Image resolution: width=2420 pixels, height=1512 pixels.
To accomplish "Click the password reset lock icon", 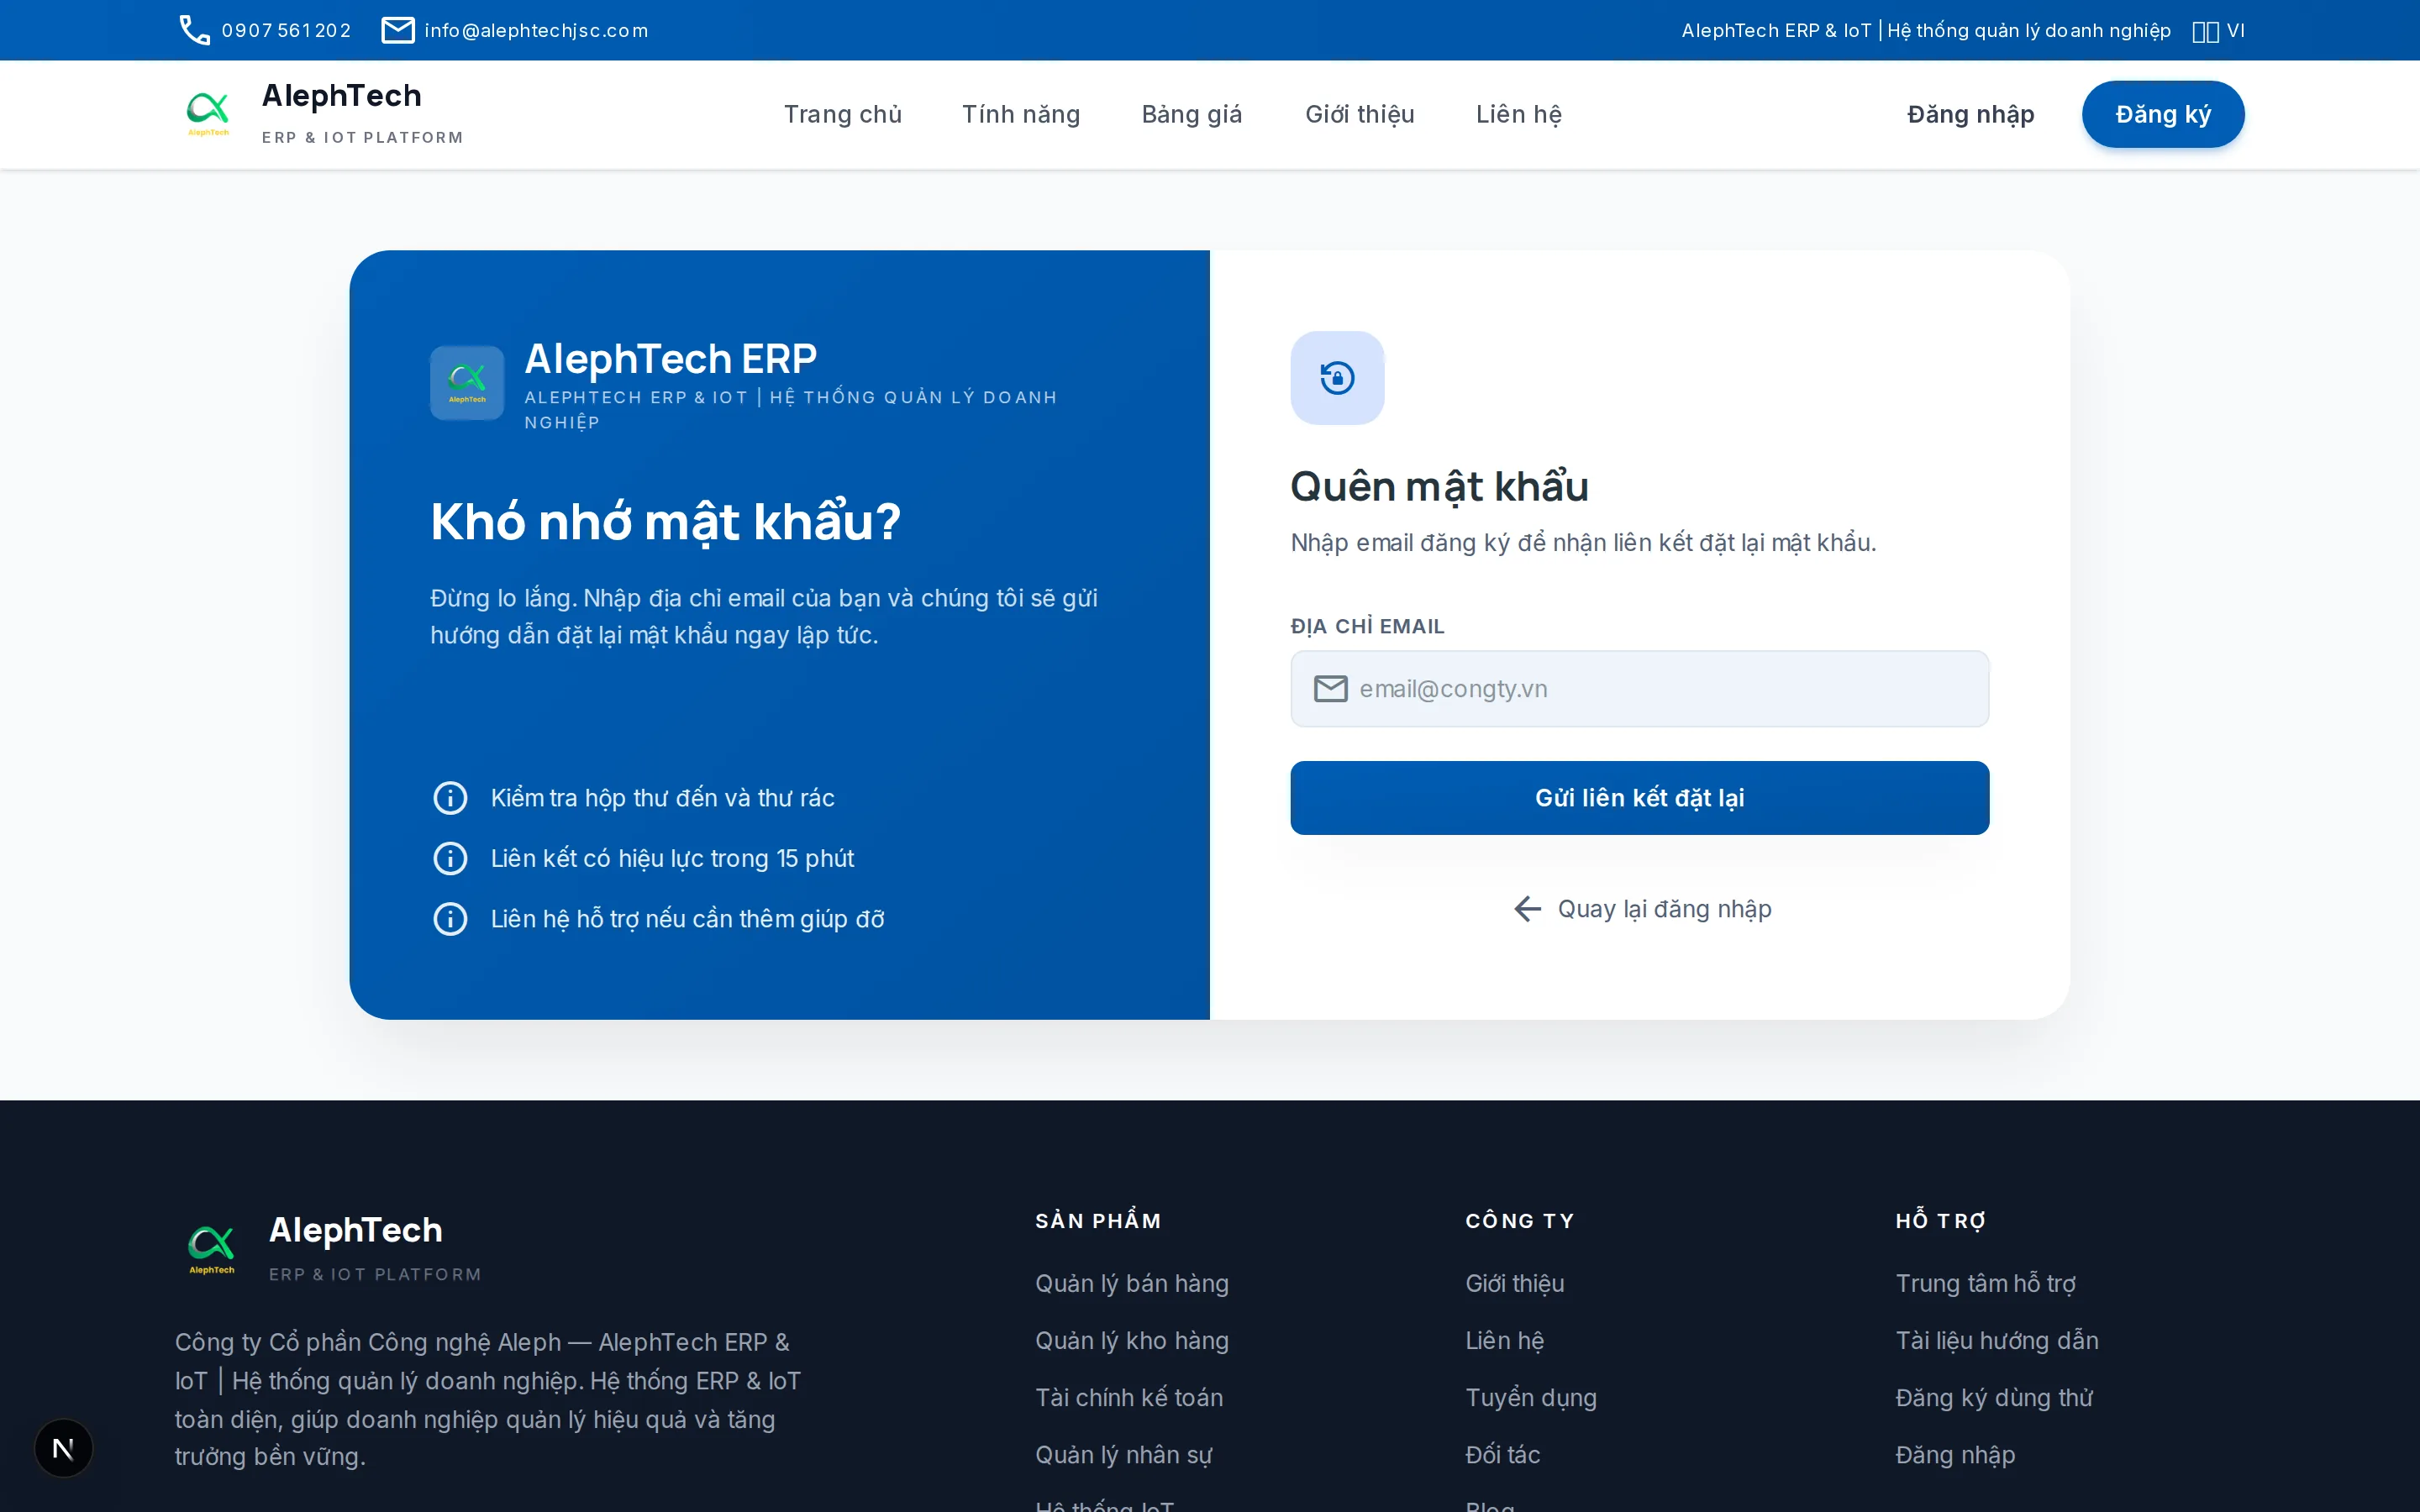I will click(x=1337, y=378).
